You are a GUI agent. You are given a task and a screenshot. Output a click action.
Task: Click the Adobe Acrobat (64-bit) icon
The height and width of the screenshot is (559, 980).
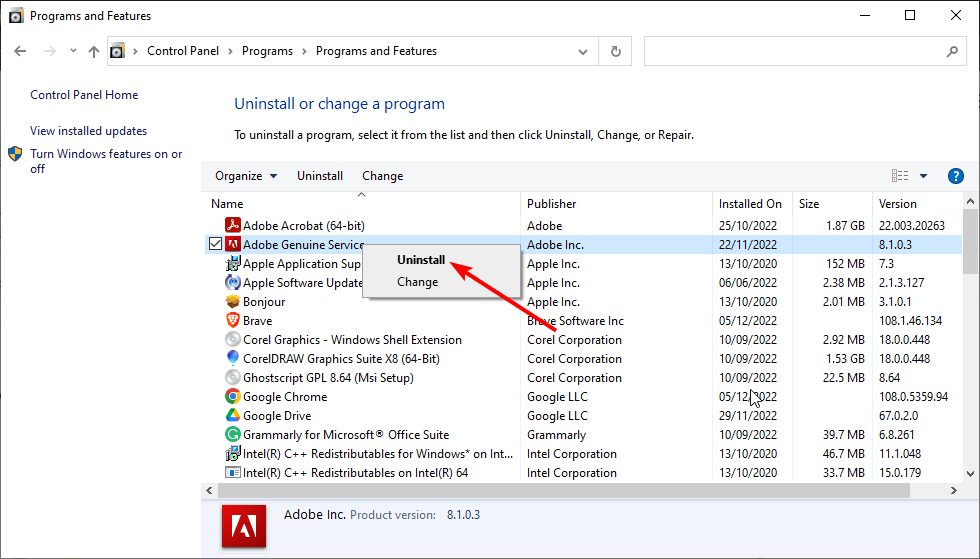(x=232, y=225)
